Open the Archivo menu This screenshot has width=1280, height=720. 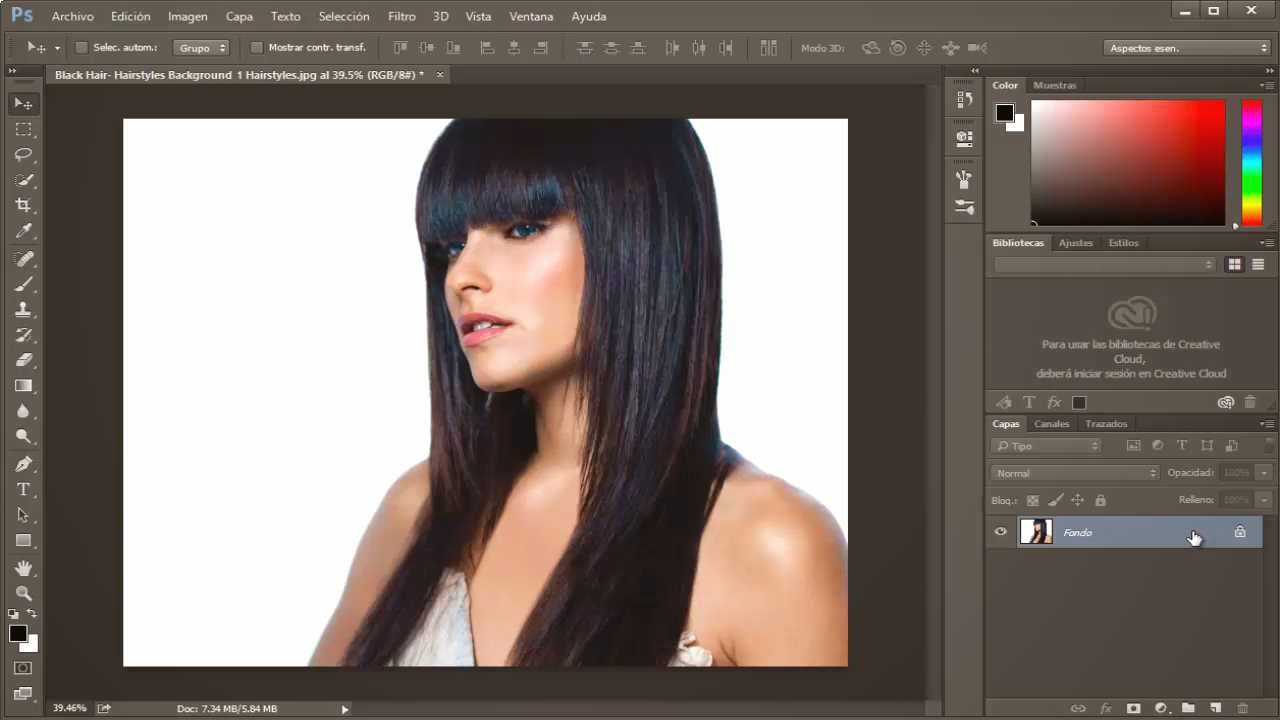pos(72,16)
